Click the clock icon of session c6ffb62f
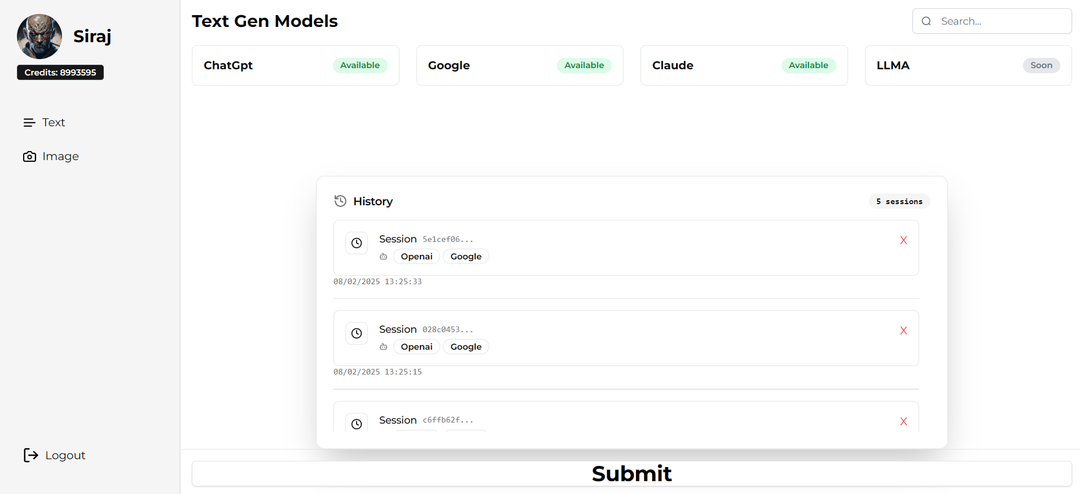 [x=356, y=424]
